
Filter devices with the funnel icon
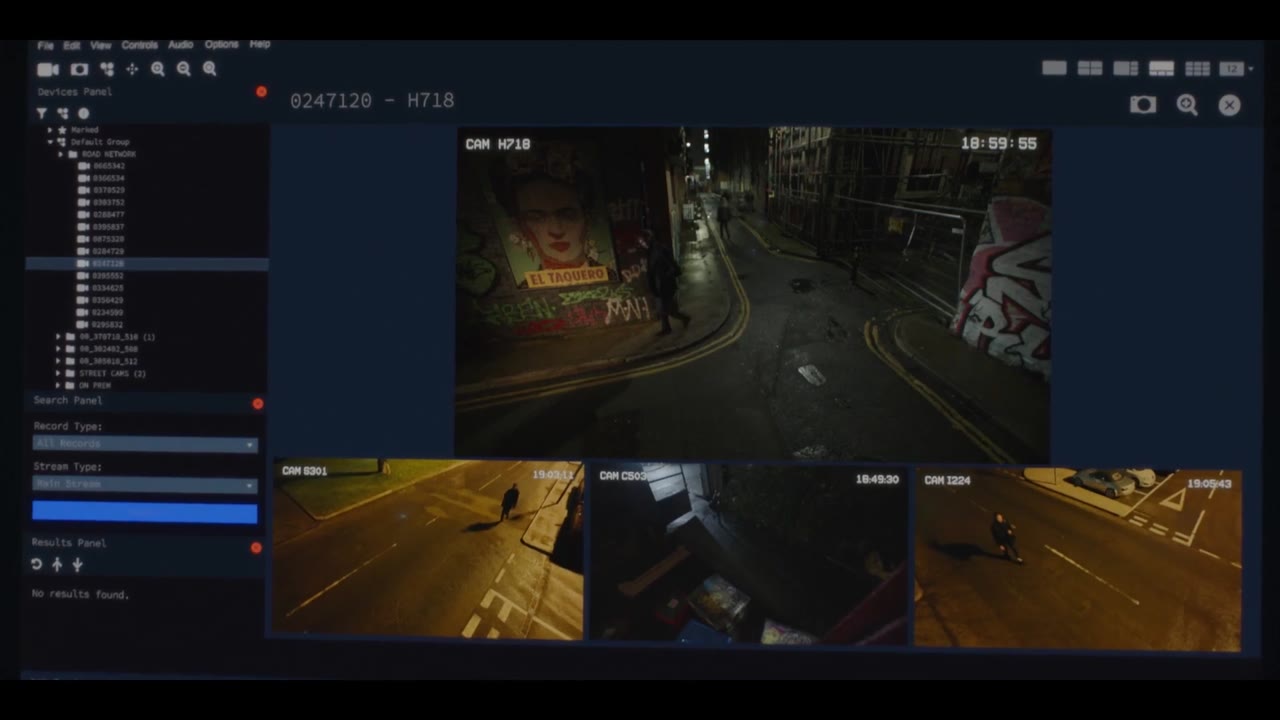pyautogui.click(x=42, y=114)
